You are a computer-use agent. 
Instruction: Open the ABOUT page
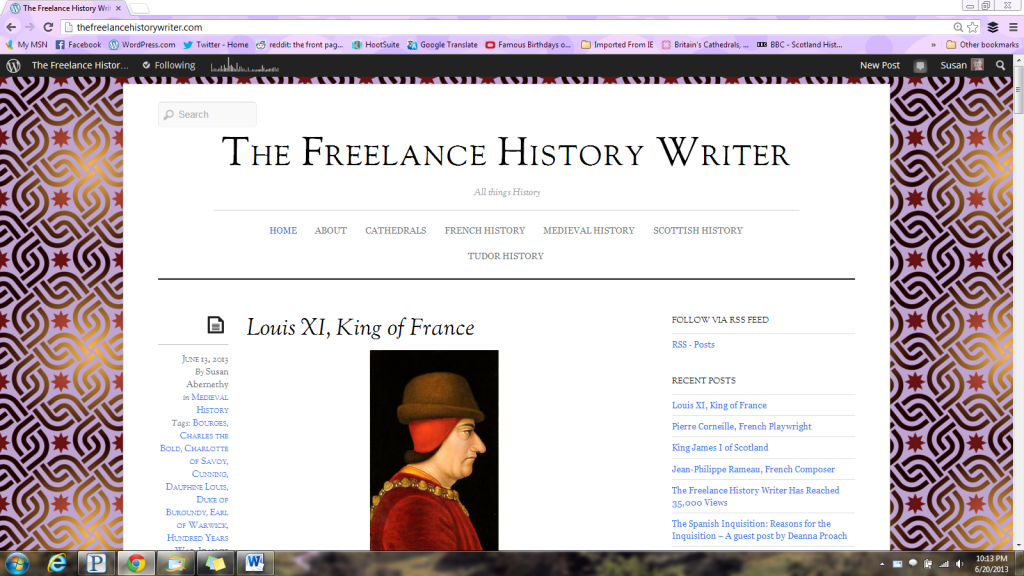point(330,231)
